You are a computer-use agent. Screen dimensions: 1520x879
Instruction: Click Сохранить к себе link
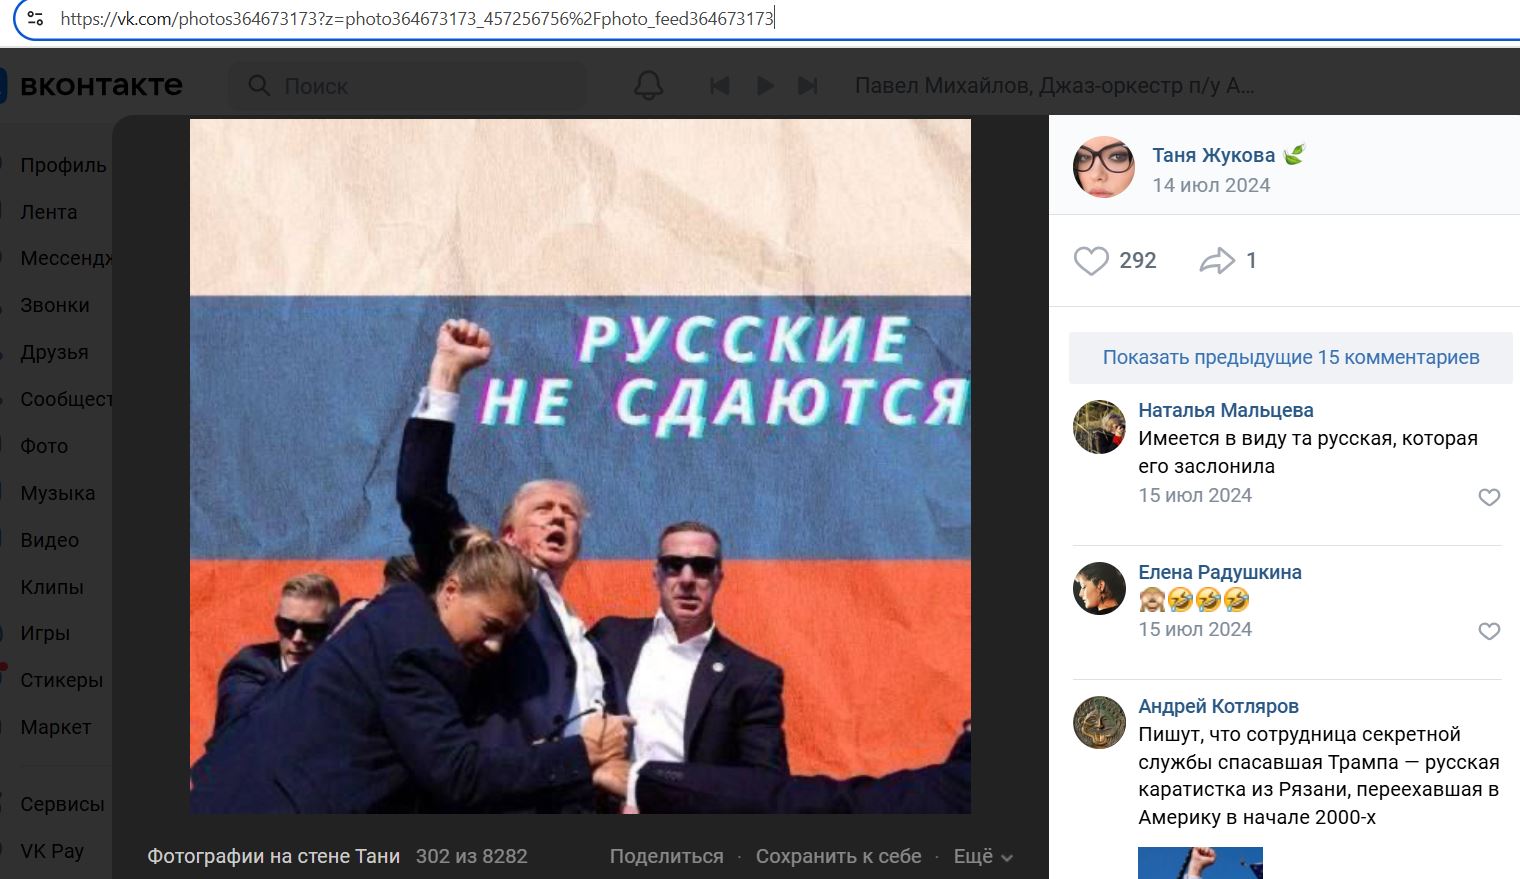tap(838, 857)
